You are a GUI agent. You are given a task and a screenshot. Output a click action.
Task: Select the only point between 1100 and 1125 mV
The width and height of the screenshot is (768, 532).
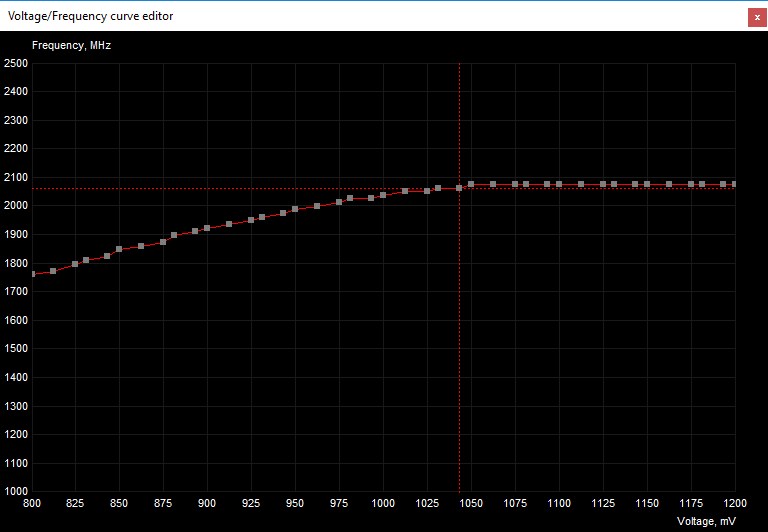581,184
